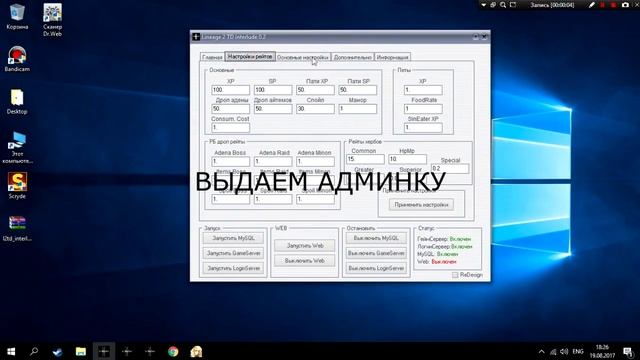
Task: Take screenshot with Bandicam camera icon
Action: coord(625,5)
